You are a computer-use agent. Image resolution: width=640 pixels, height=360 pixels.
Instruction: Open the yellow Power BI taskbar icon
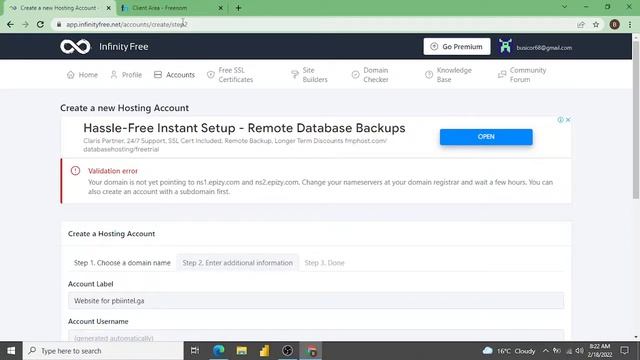pyautogui.click(x=264, y=351)
